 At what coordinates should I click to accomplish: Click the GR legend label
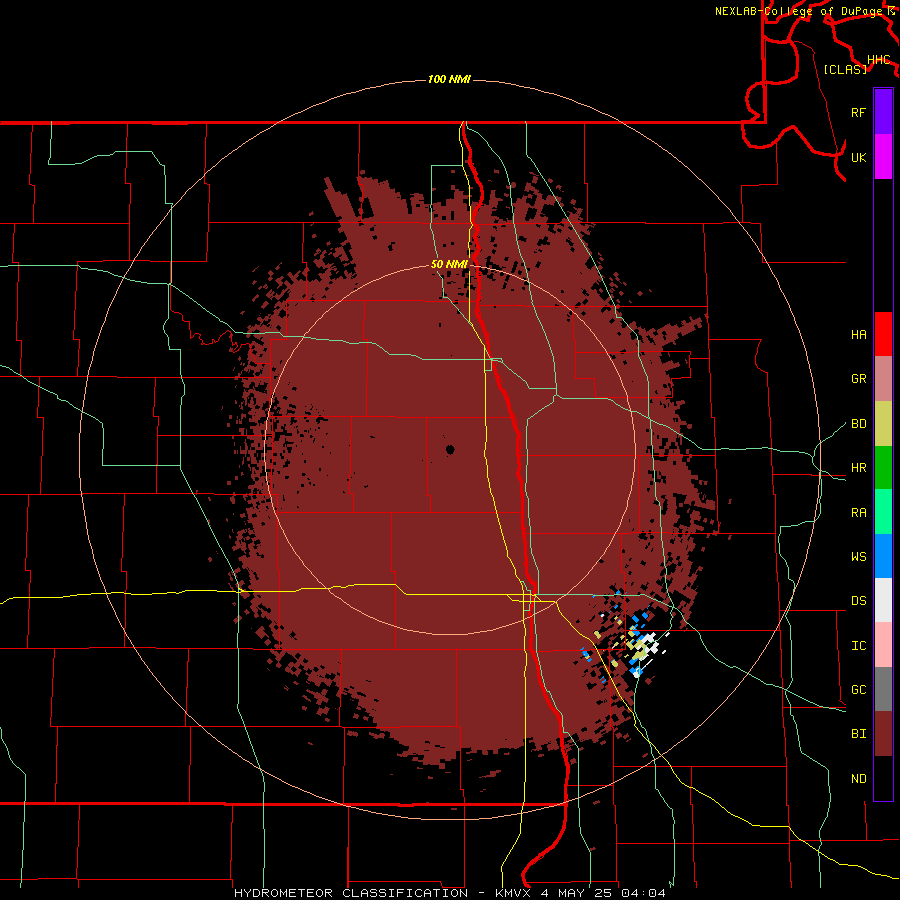tap(858, 379)
